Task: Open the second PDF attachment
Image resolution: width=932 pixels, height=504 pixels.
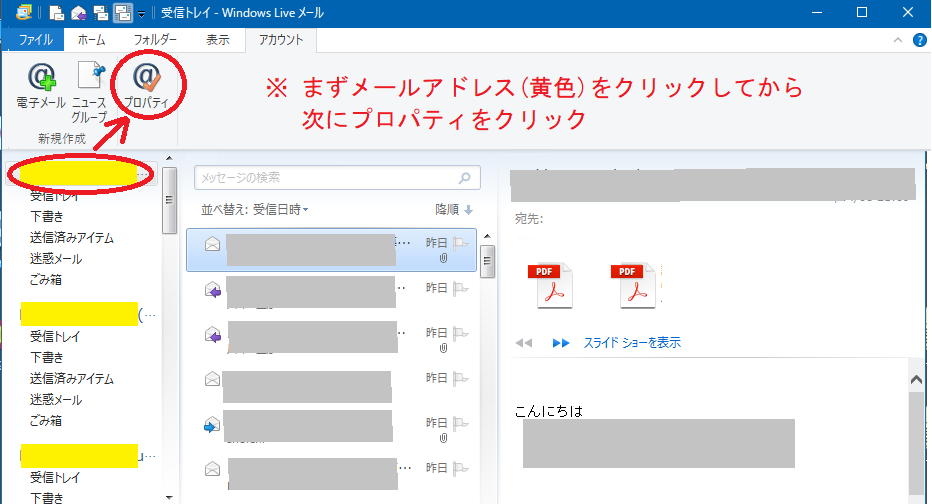Action: [634, 286]
